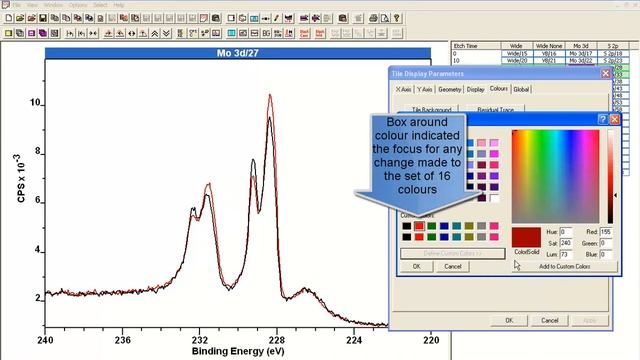Click the Etch Time column header
This screenshot has width=640, height=360.
476,46
